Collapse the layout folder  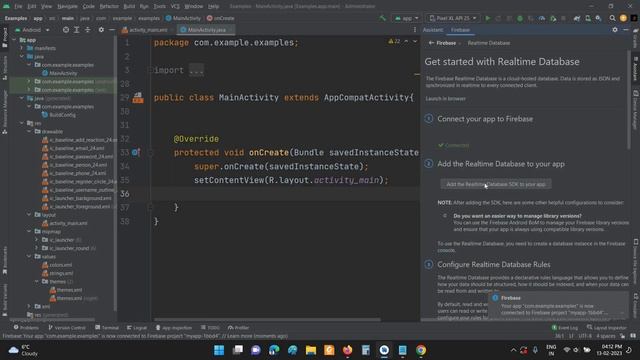coord(29,215)
